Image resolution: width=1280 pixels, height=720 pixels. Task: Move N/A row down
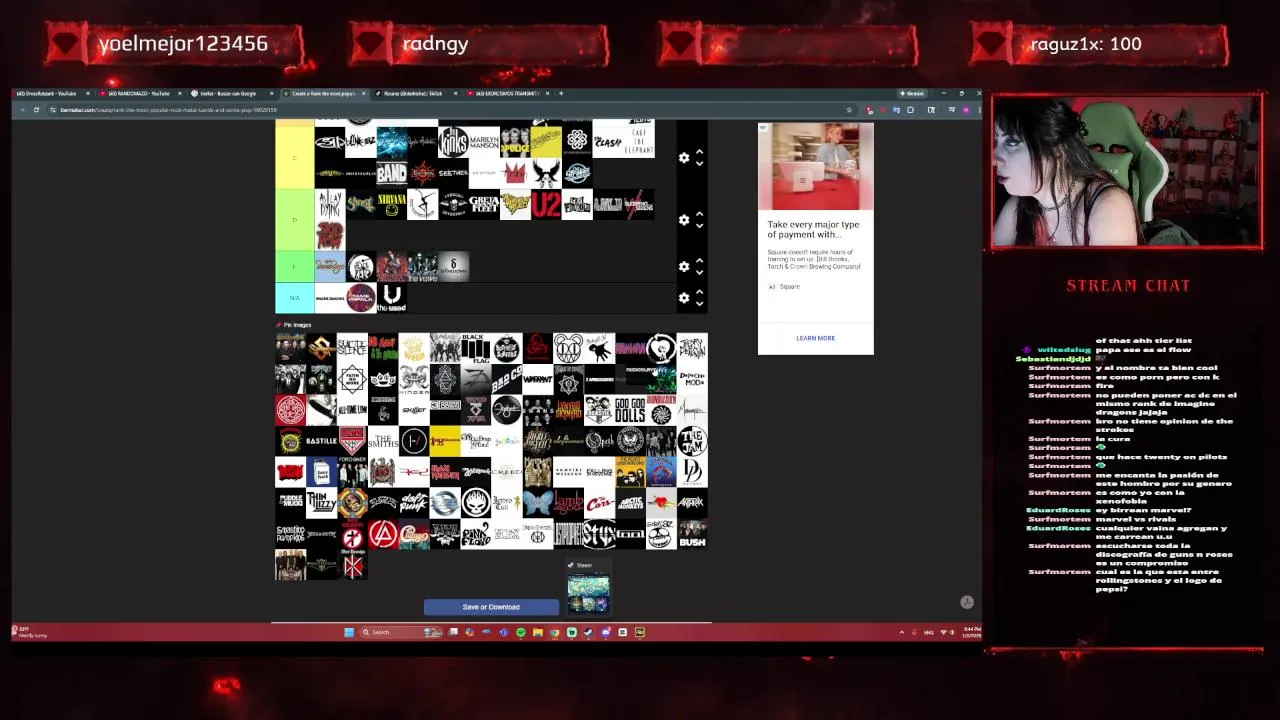[x=699, y=303]
